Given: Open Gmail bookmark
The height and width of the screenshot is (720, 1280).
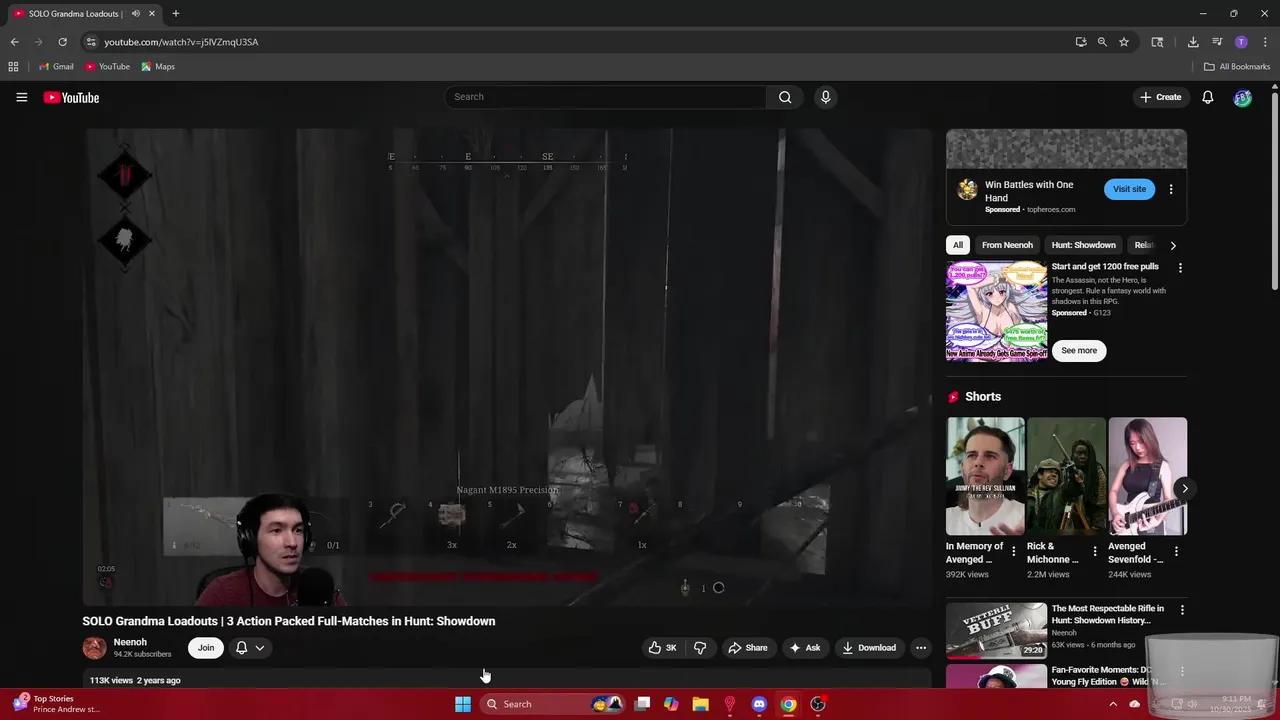Looking at the screenshot, I should [x=56, y=67].
